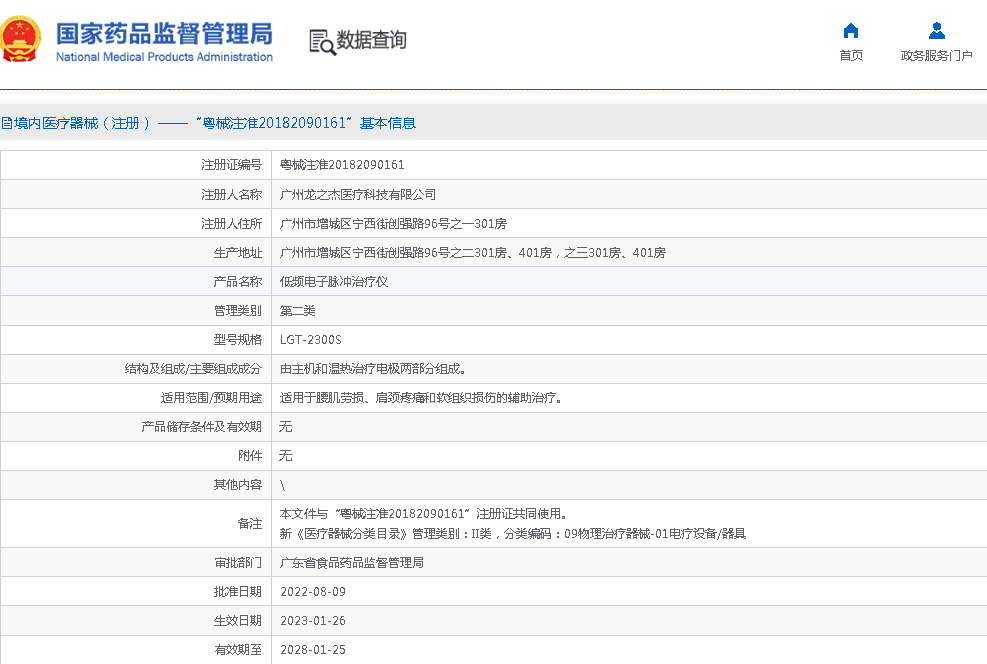Click product name 低频电子脉冲治疗仪
This screenshot has height=664, width=987.
(333, 282)
